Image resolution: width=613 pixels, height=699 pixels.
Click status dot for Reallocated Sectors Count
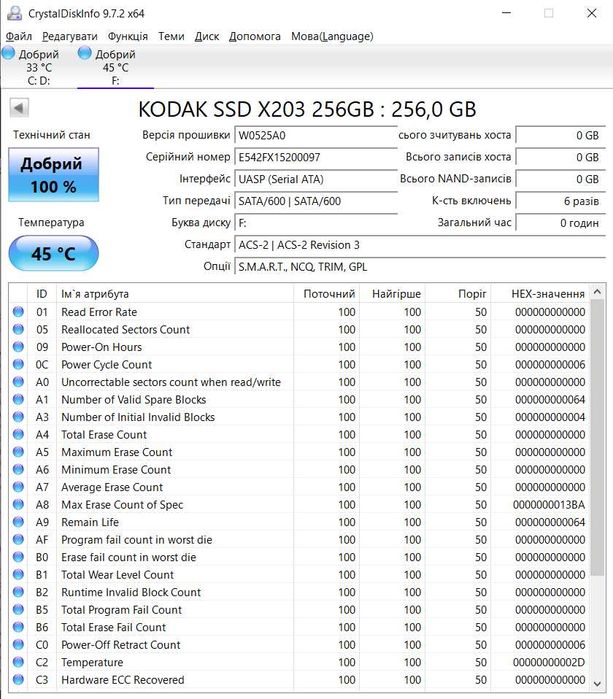pyautogui.click(x=18, y=329)
